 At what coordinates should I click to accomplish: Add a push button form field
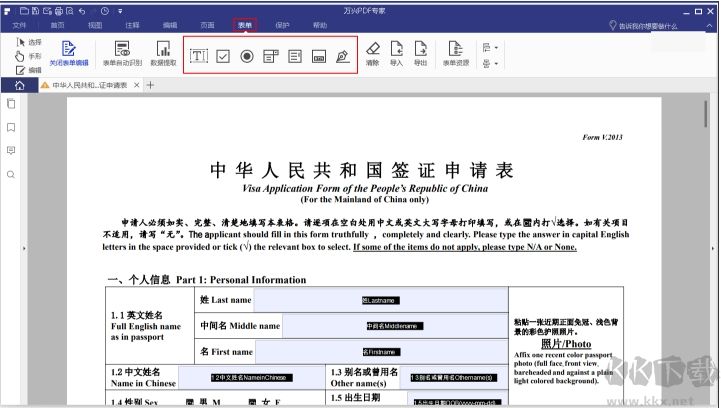tap(319, 56)
